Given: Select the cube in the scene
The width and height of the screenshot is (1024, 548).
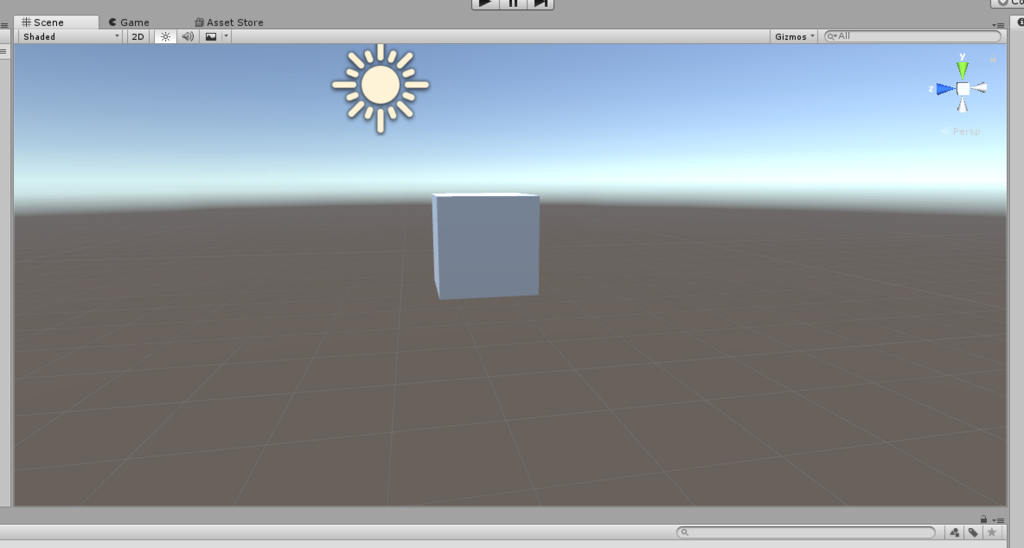Looking at the screenshot, I should point(486,246).
